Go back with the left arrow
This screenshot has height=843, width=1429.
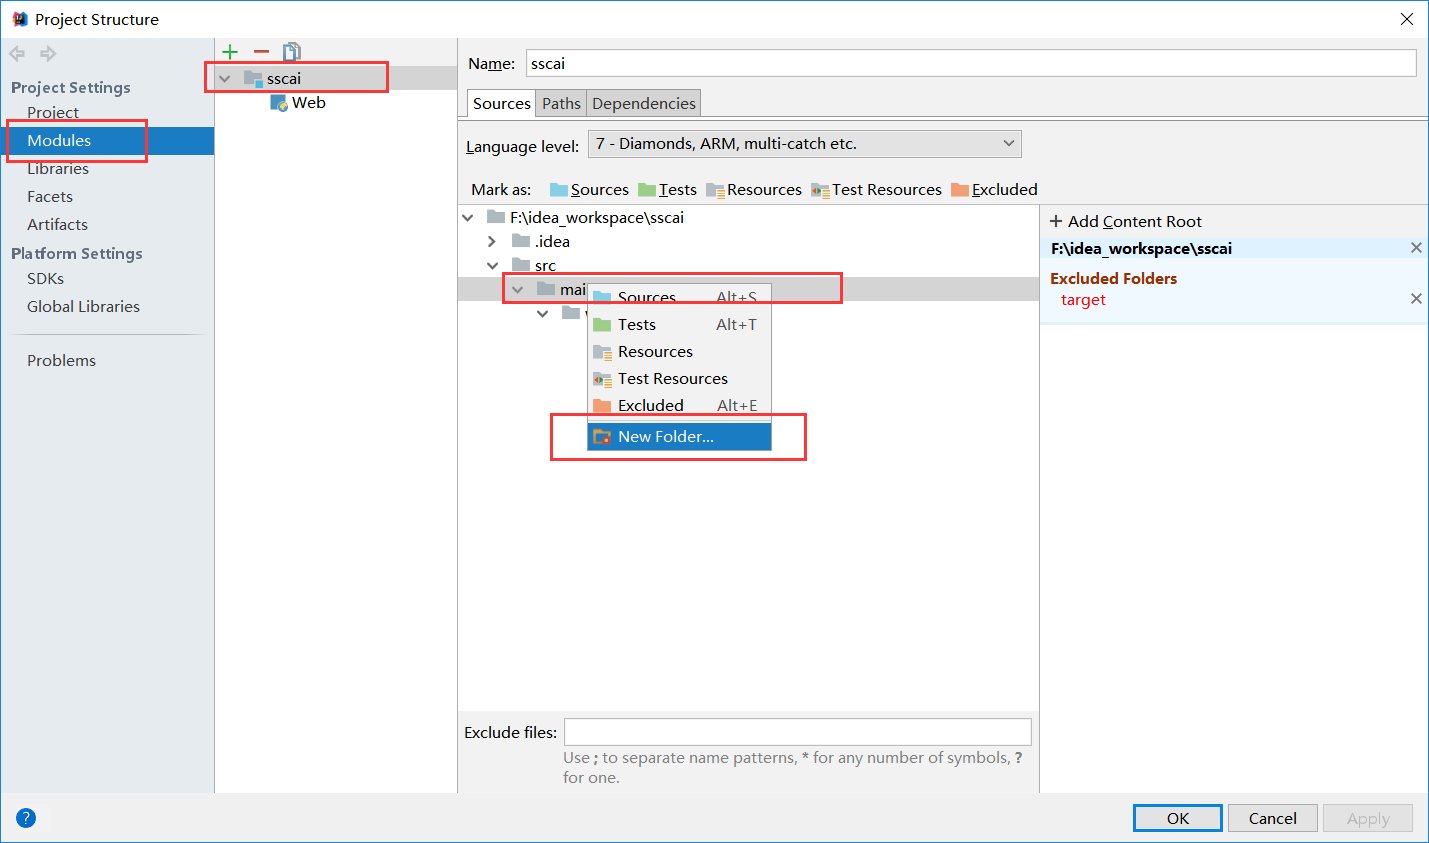17,54
